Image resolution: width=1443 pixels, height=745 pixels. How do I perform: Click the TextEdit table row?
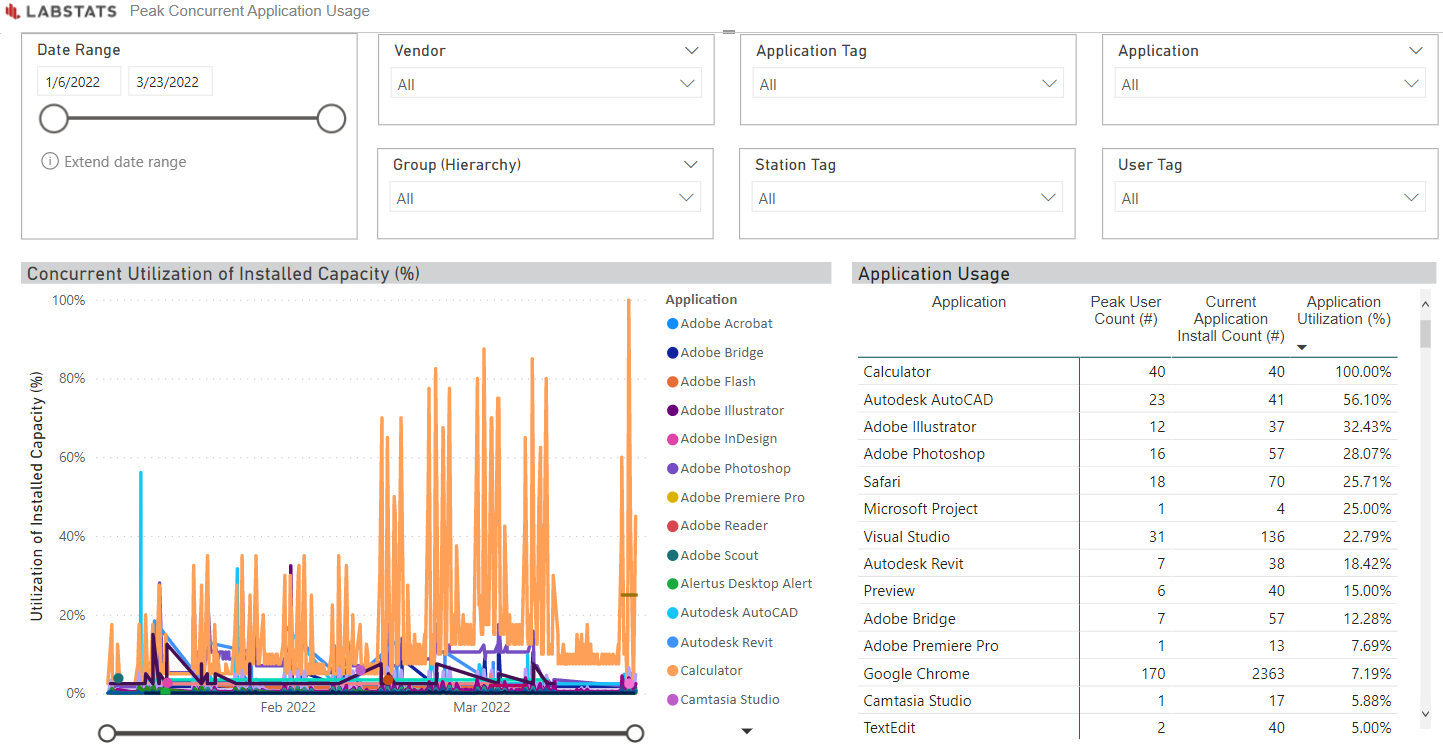1128,728
